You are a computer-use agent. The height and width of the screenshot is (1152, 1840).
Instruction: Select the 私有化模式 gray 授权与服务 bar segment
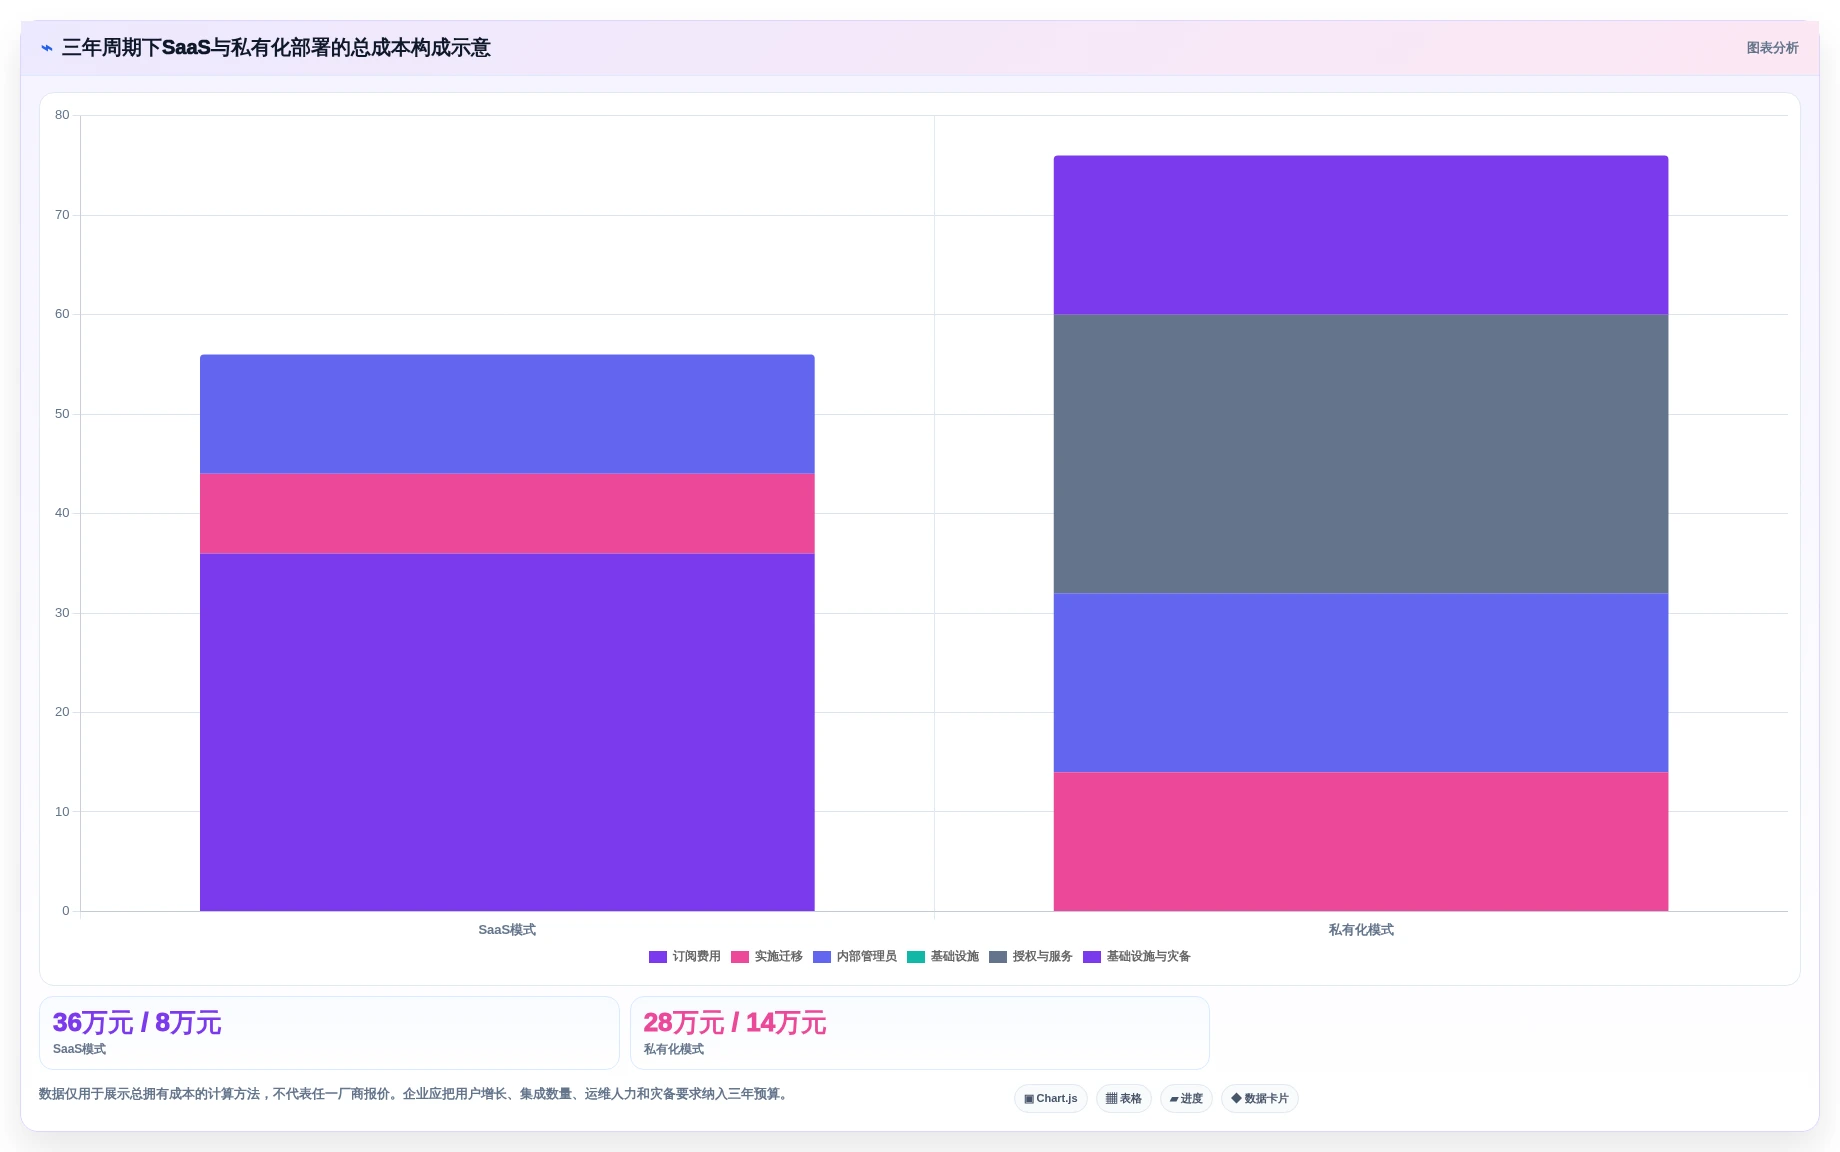[1361, 454]
